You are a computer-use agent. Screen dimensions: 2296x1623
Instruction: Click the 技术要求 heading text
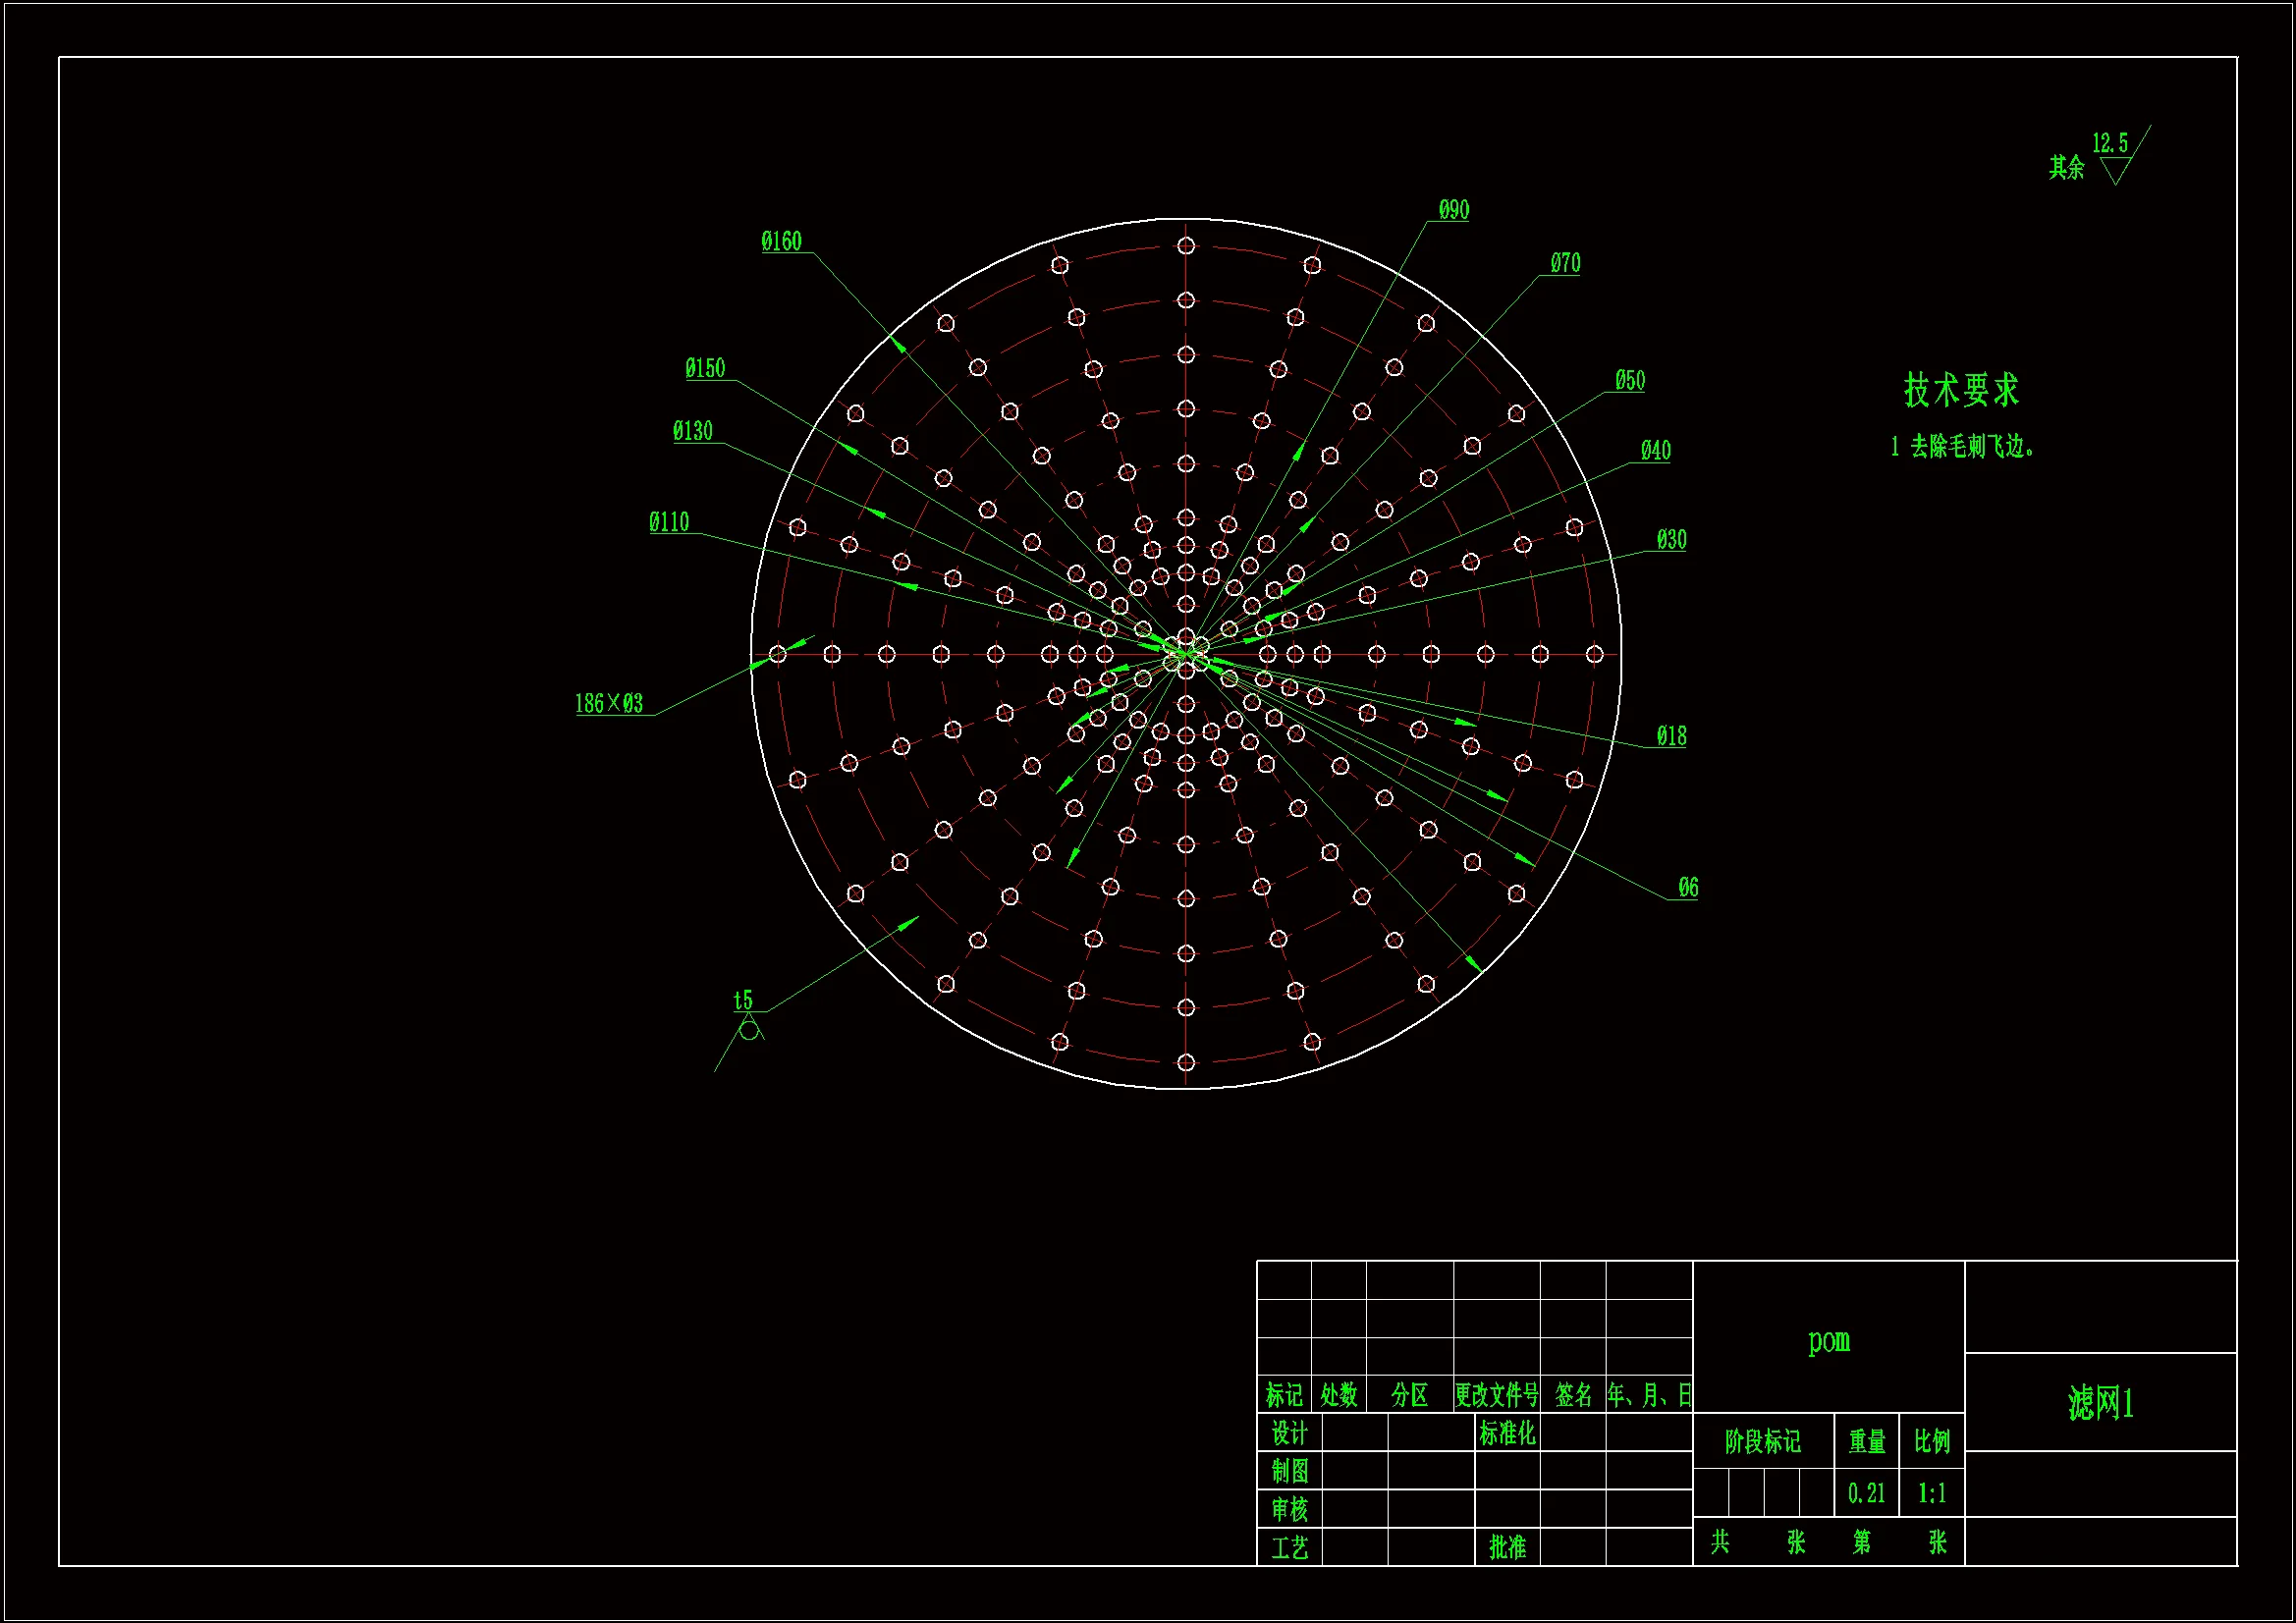tap(1960, 390)
